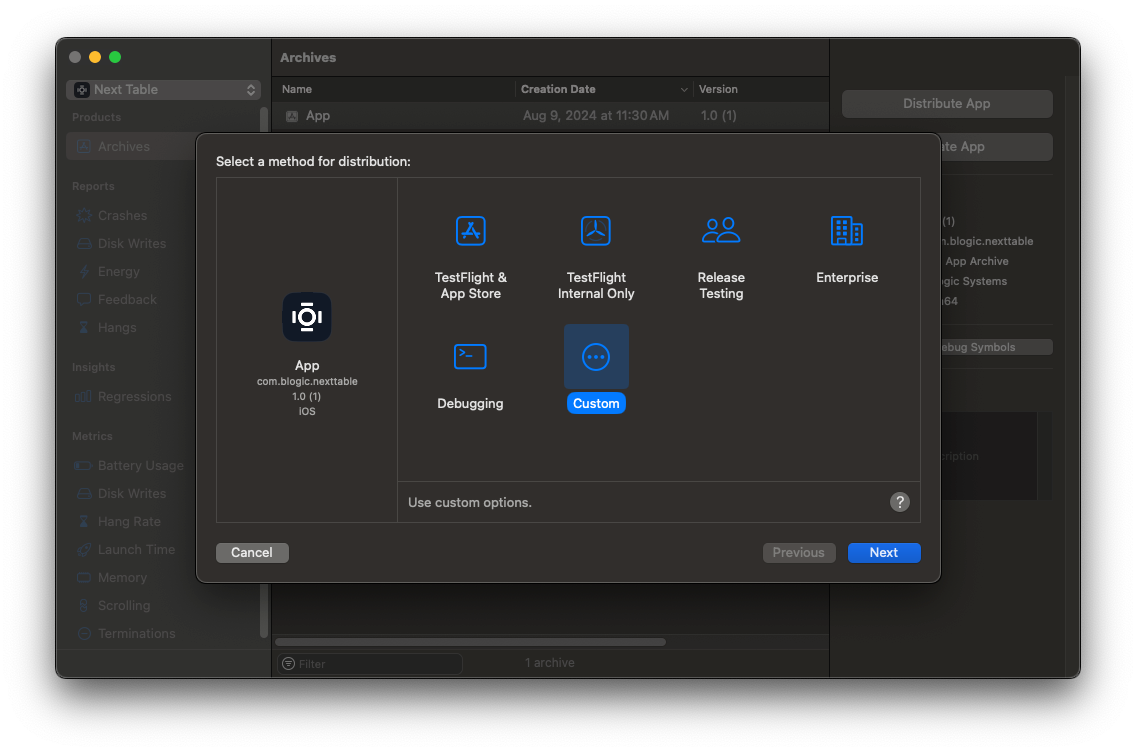View the Energy report
Image resolution: width=1136 pixels, height=752 pixels.
120,271
